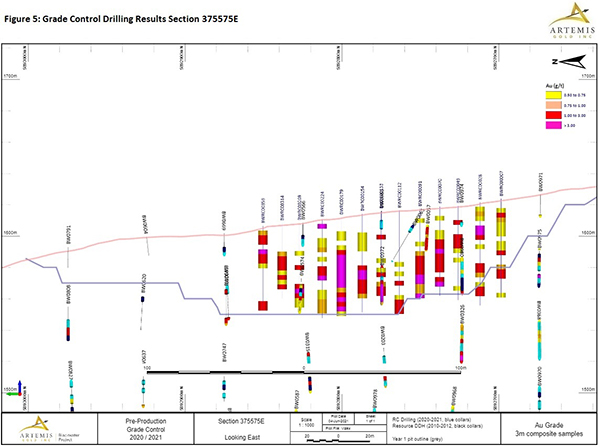Image resolution: width=600 pixels, height=447 pixels.
Task: Click the left '1600m' elevation label
Action: point(10,233)
